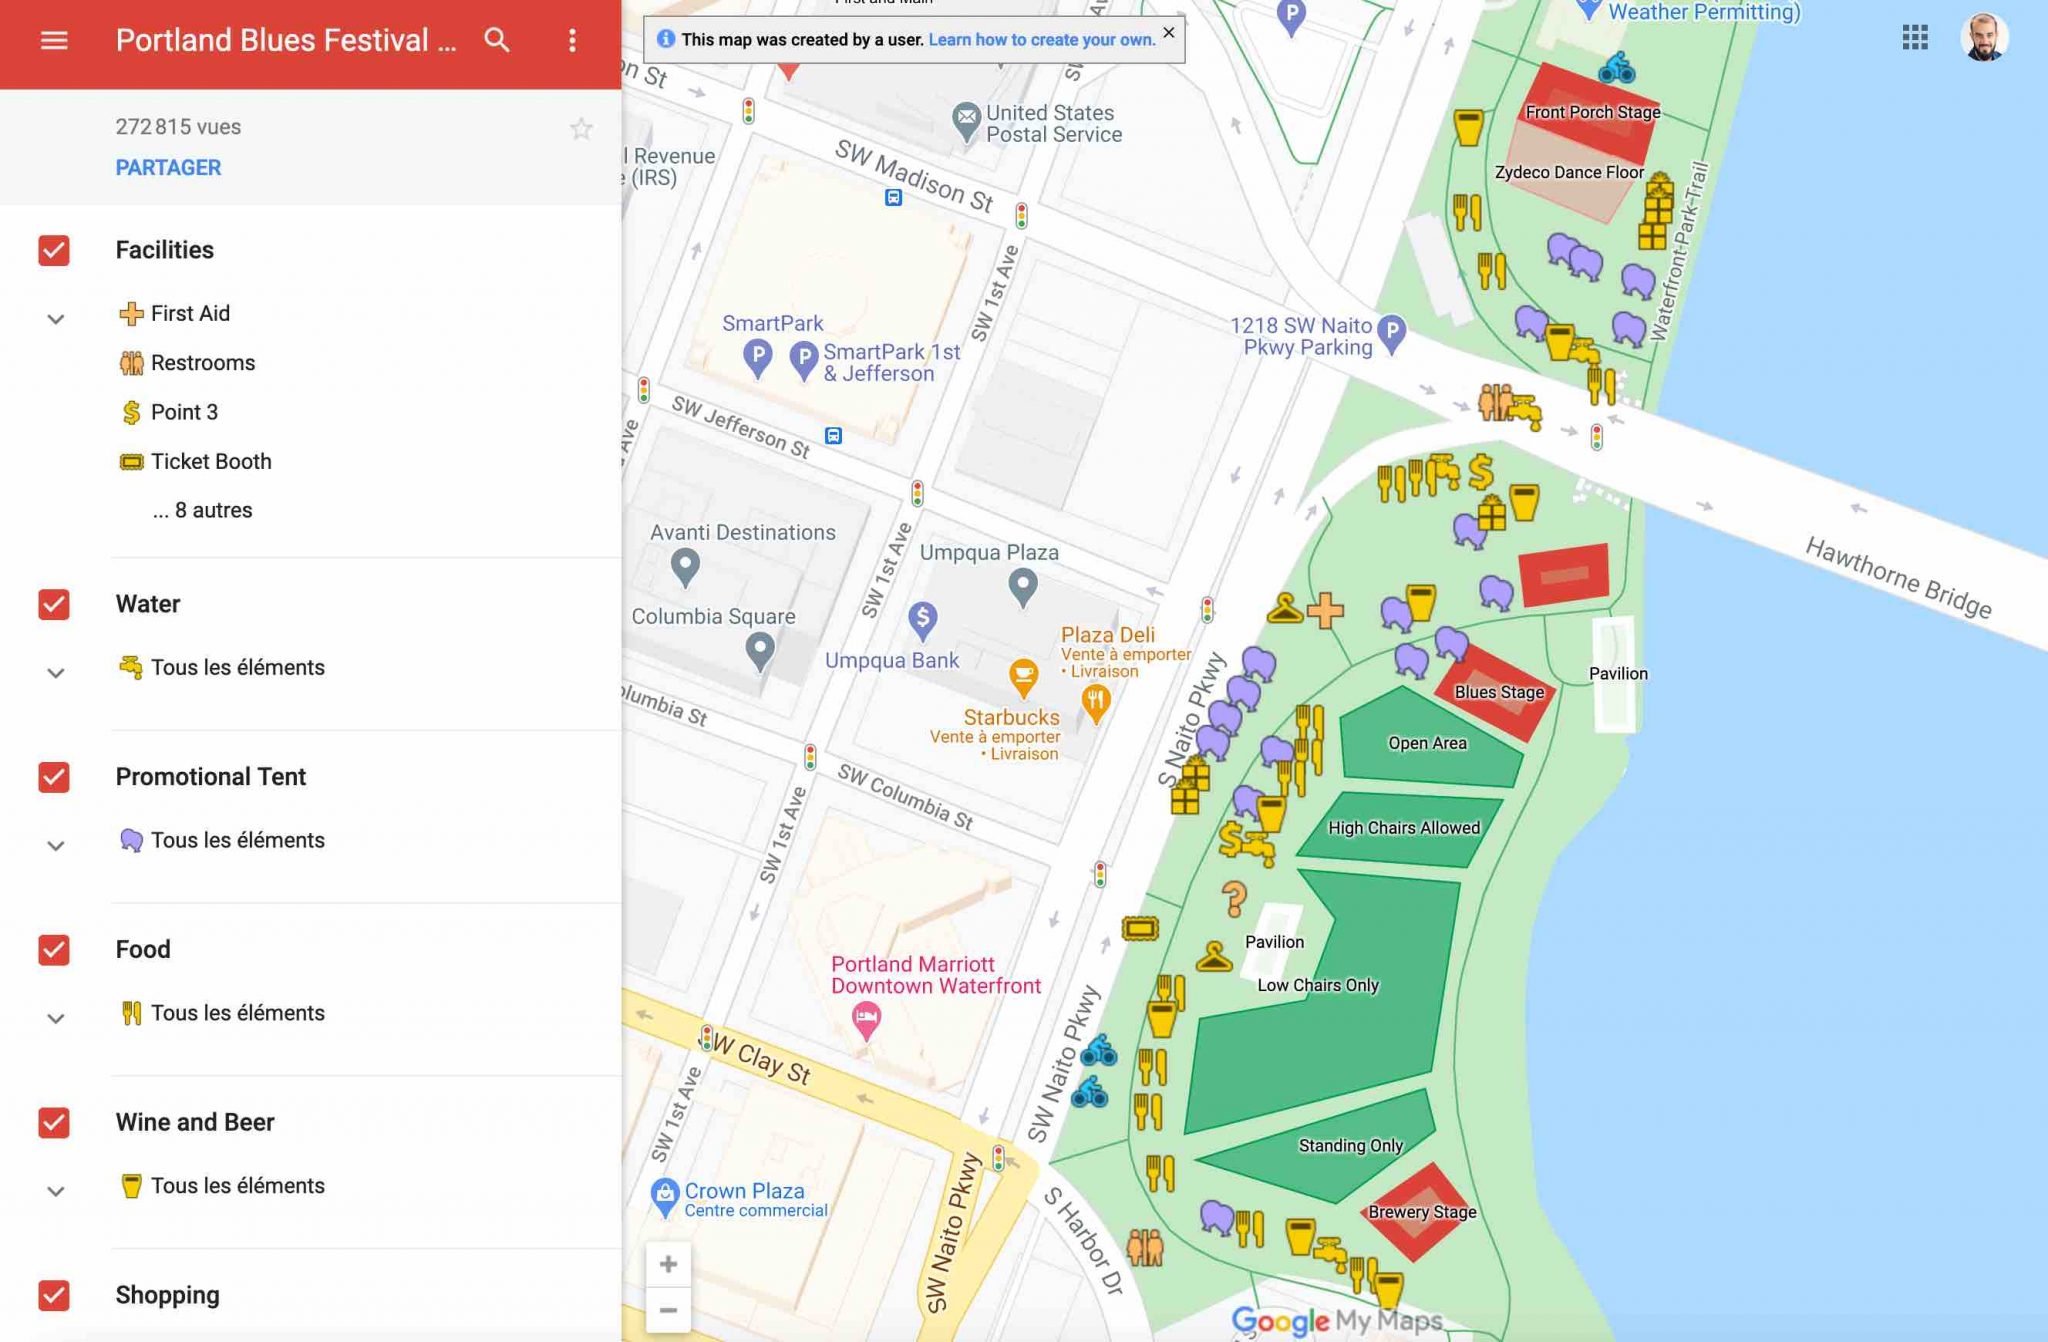Click the info icon in the banner
Image resolution: width=2048 pixels, height=1342 pixels.
click(665, 39)
